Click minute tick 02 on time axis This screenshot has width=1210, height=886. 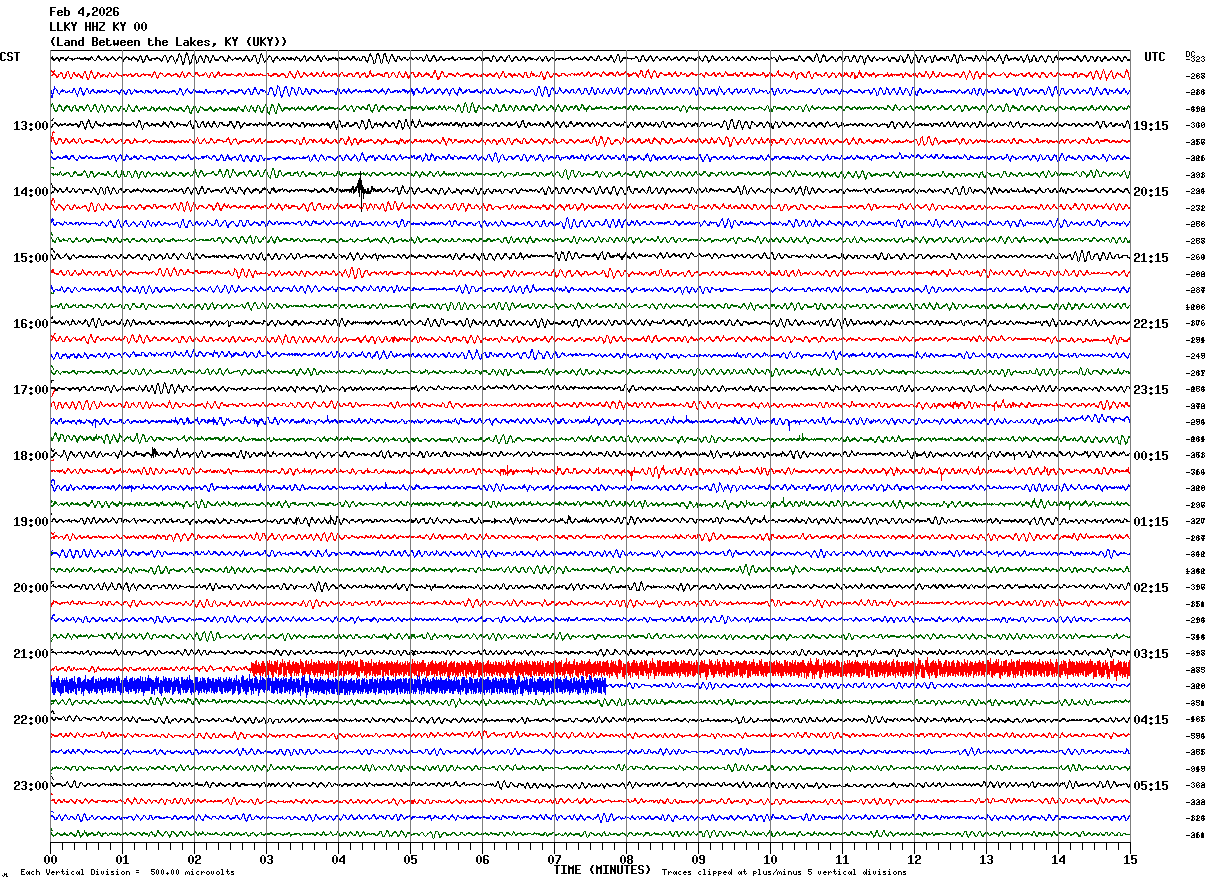click(194, 859)
